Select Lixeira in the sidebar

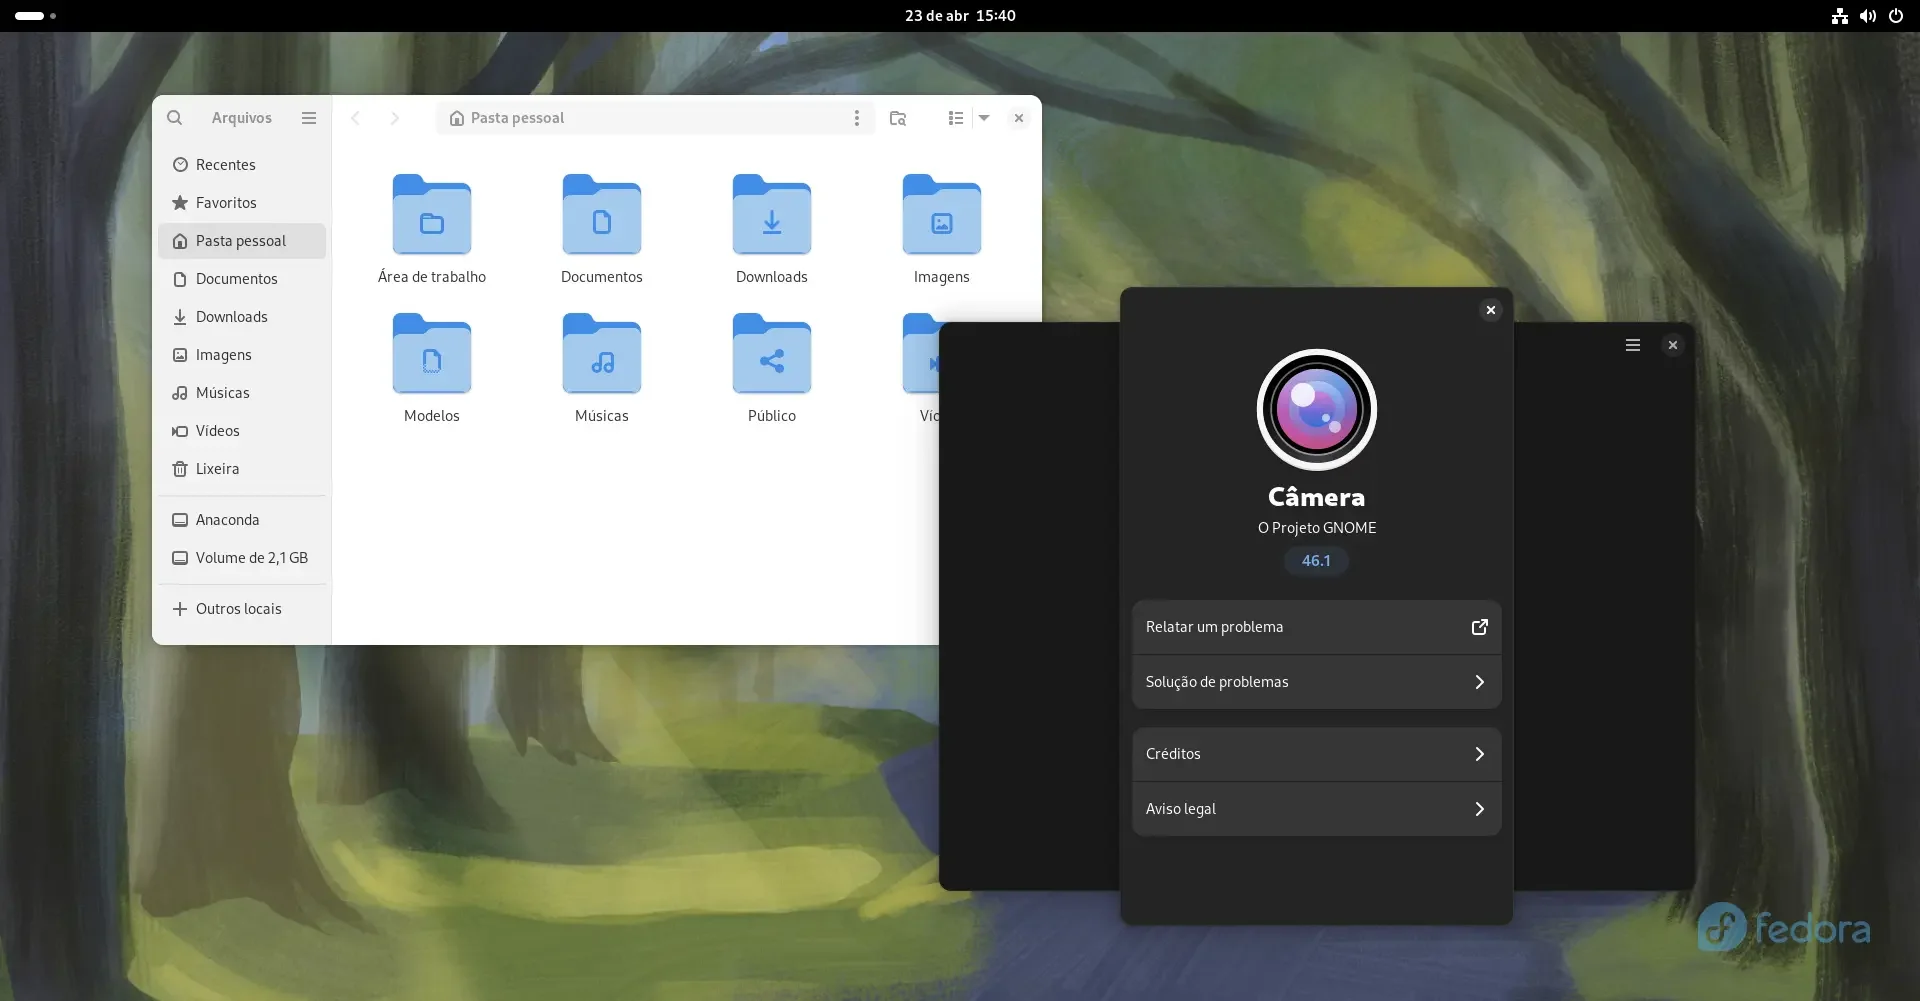pyautogui.click(x=242, y=469)
